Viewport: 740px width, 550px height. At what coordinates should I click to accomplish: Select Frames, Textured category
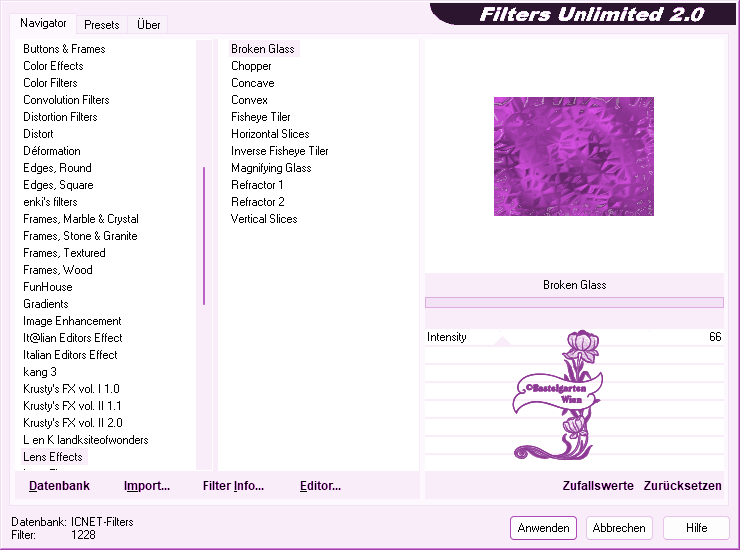64,253
